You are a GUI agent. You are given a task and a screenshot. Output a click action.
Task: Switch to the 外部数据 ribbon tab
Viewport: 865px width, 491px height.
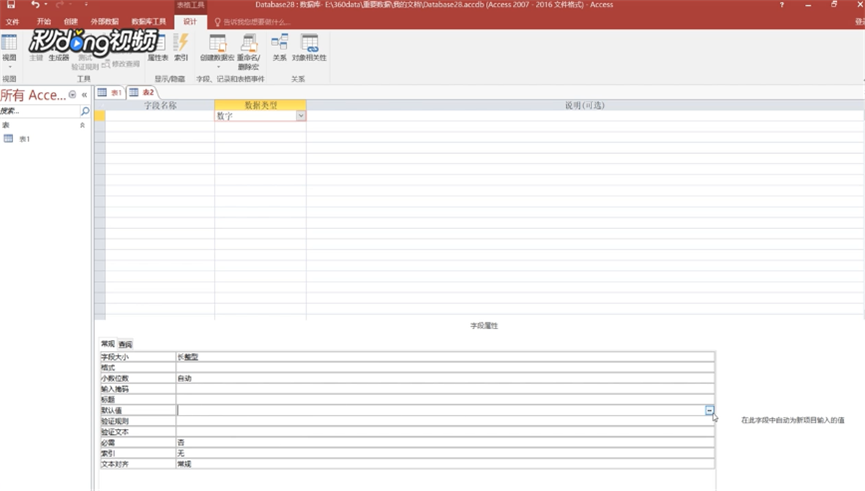click(105, 22)
